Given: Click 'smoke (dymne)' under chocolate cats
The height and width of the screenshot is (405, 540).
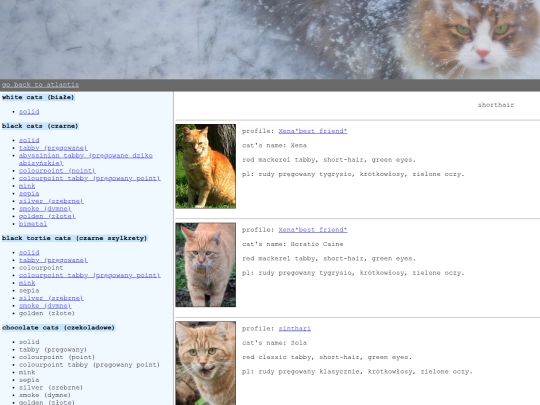Looking at the screenshot, I should 45,395.
